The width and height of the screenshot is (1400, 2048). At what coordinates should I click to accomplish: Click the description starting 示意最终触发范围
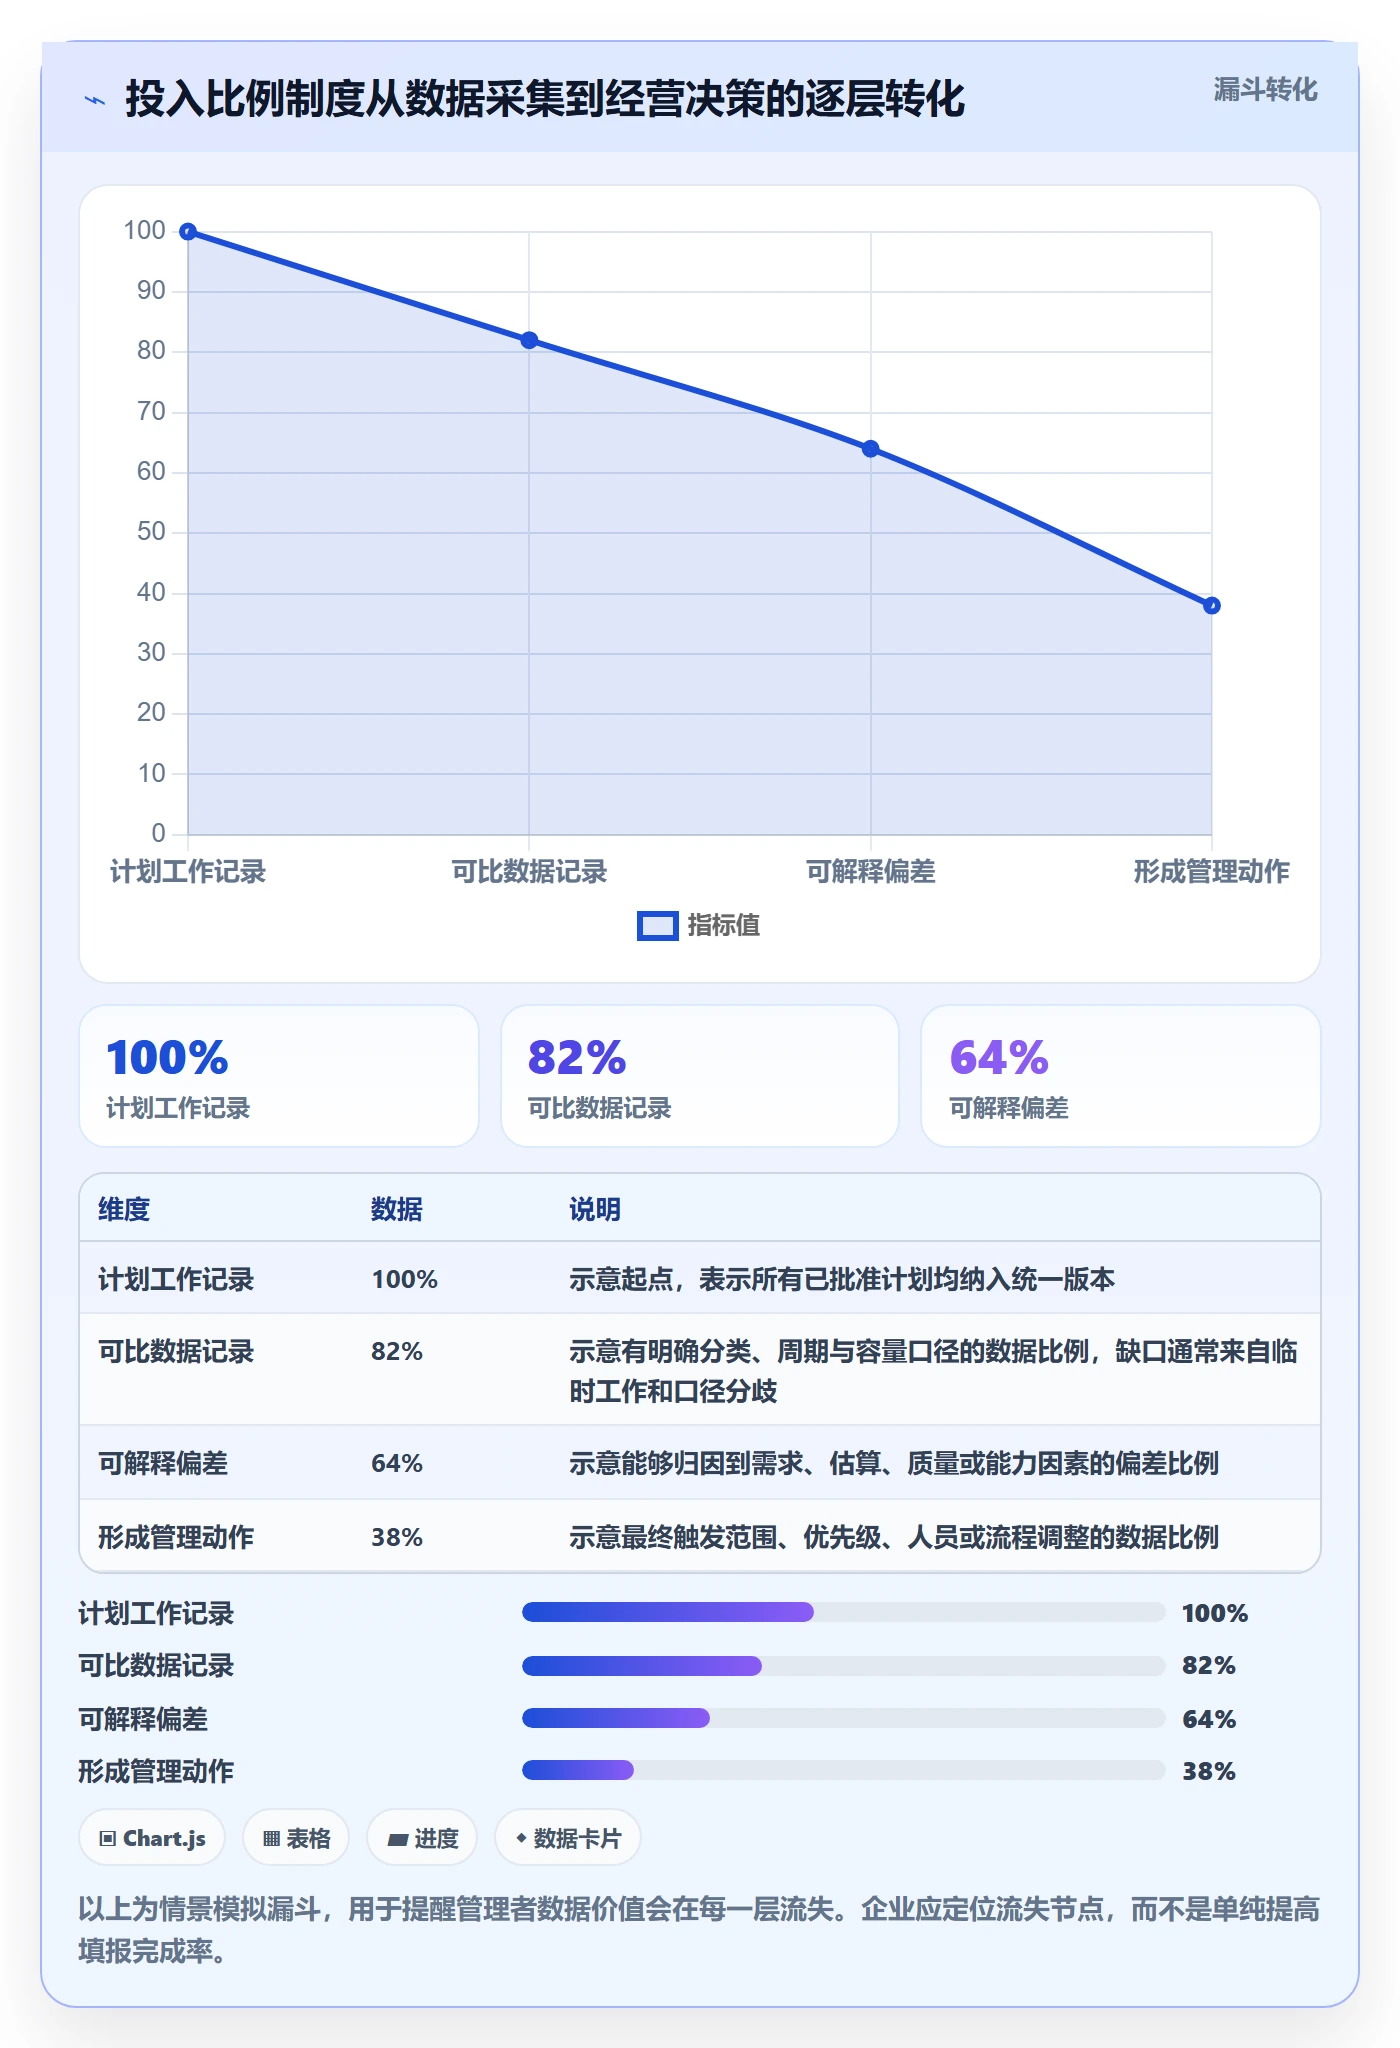894,1538
